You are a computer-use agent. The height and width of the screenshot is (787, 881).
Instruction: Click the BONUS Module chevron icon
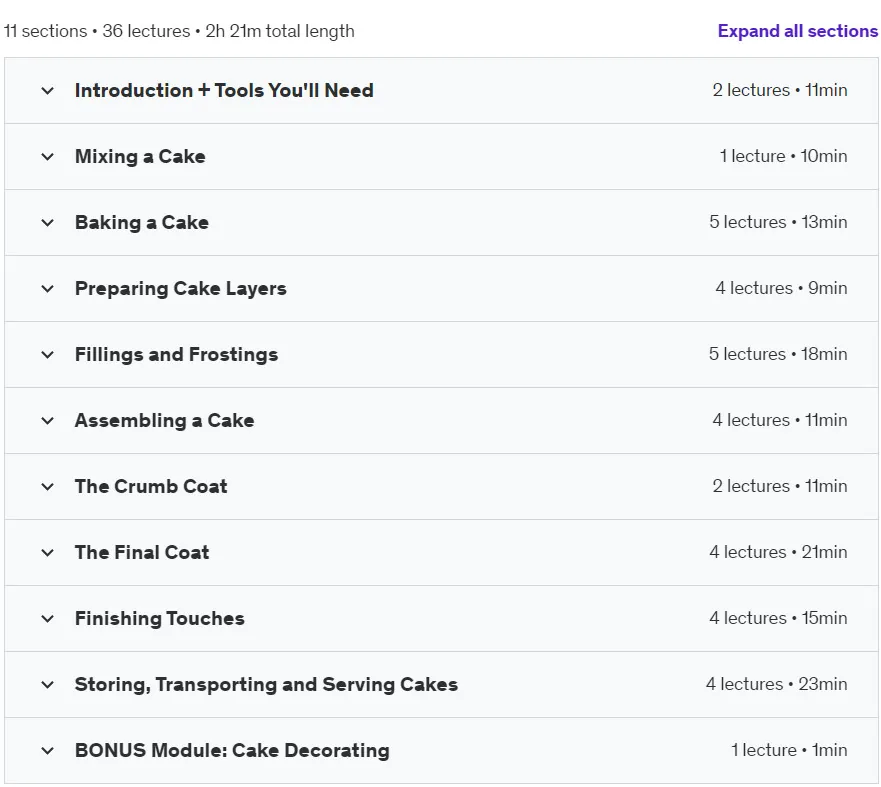pos(48,750)
